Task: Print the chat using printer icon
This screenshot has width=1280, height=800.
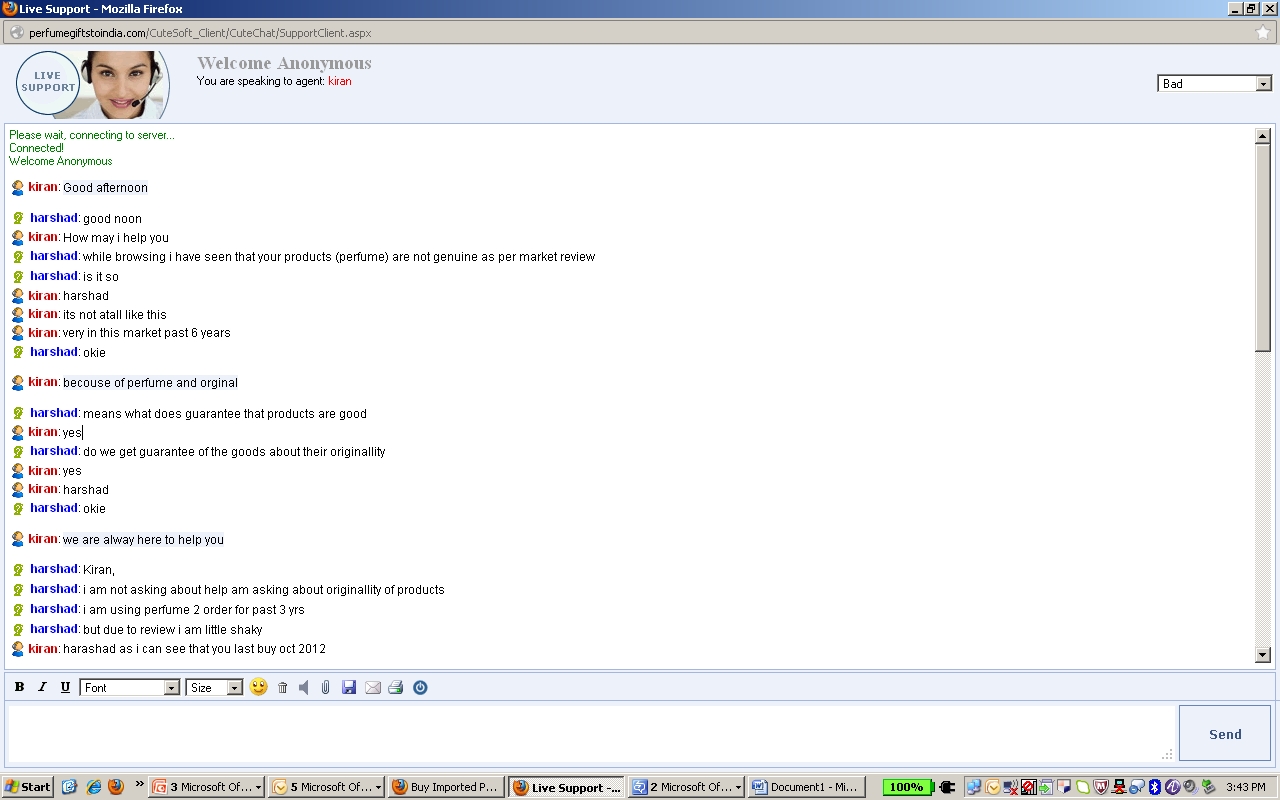Action: (x=396, y=688)
